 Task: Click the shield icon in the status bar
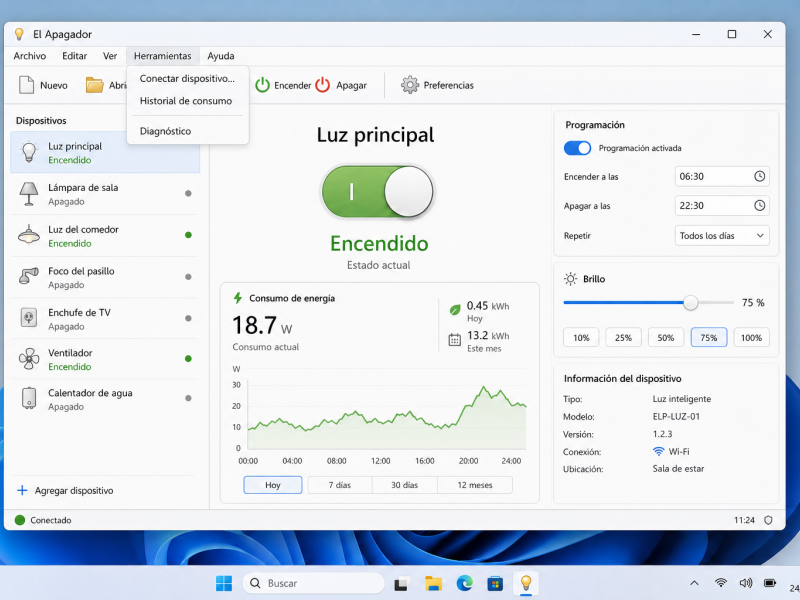click(768, 520)
